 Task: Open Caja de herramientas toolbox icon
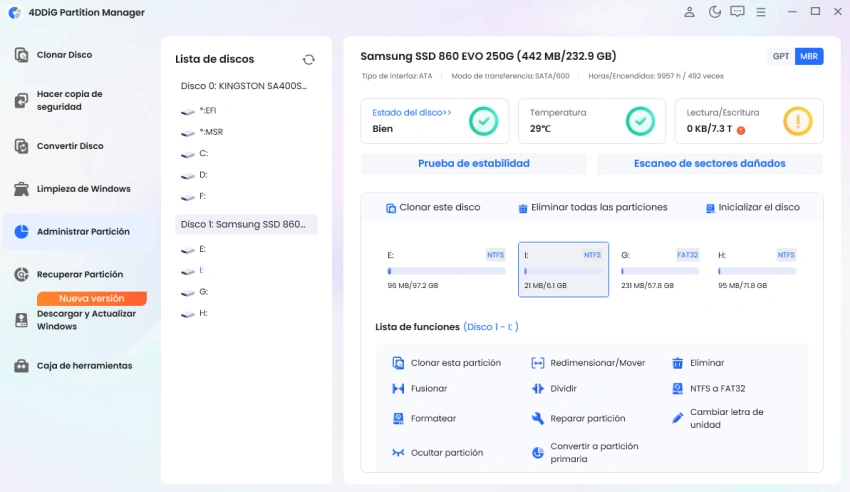pos(21,366)
